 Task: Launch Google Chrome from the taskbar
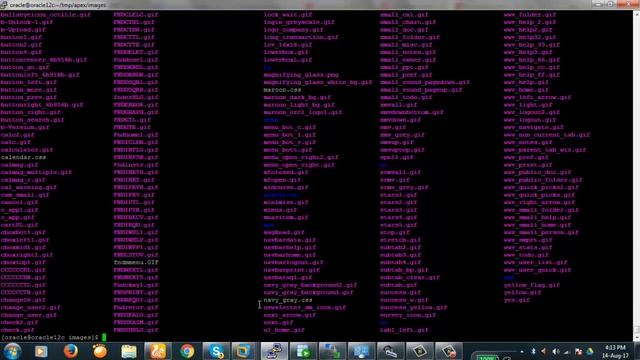click(187, 351)
